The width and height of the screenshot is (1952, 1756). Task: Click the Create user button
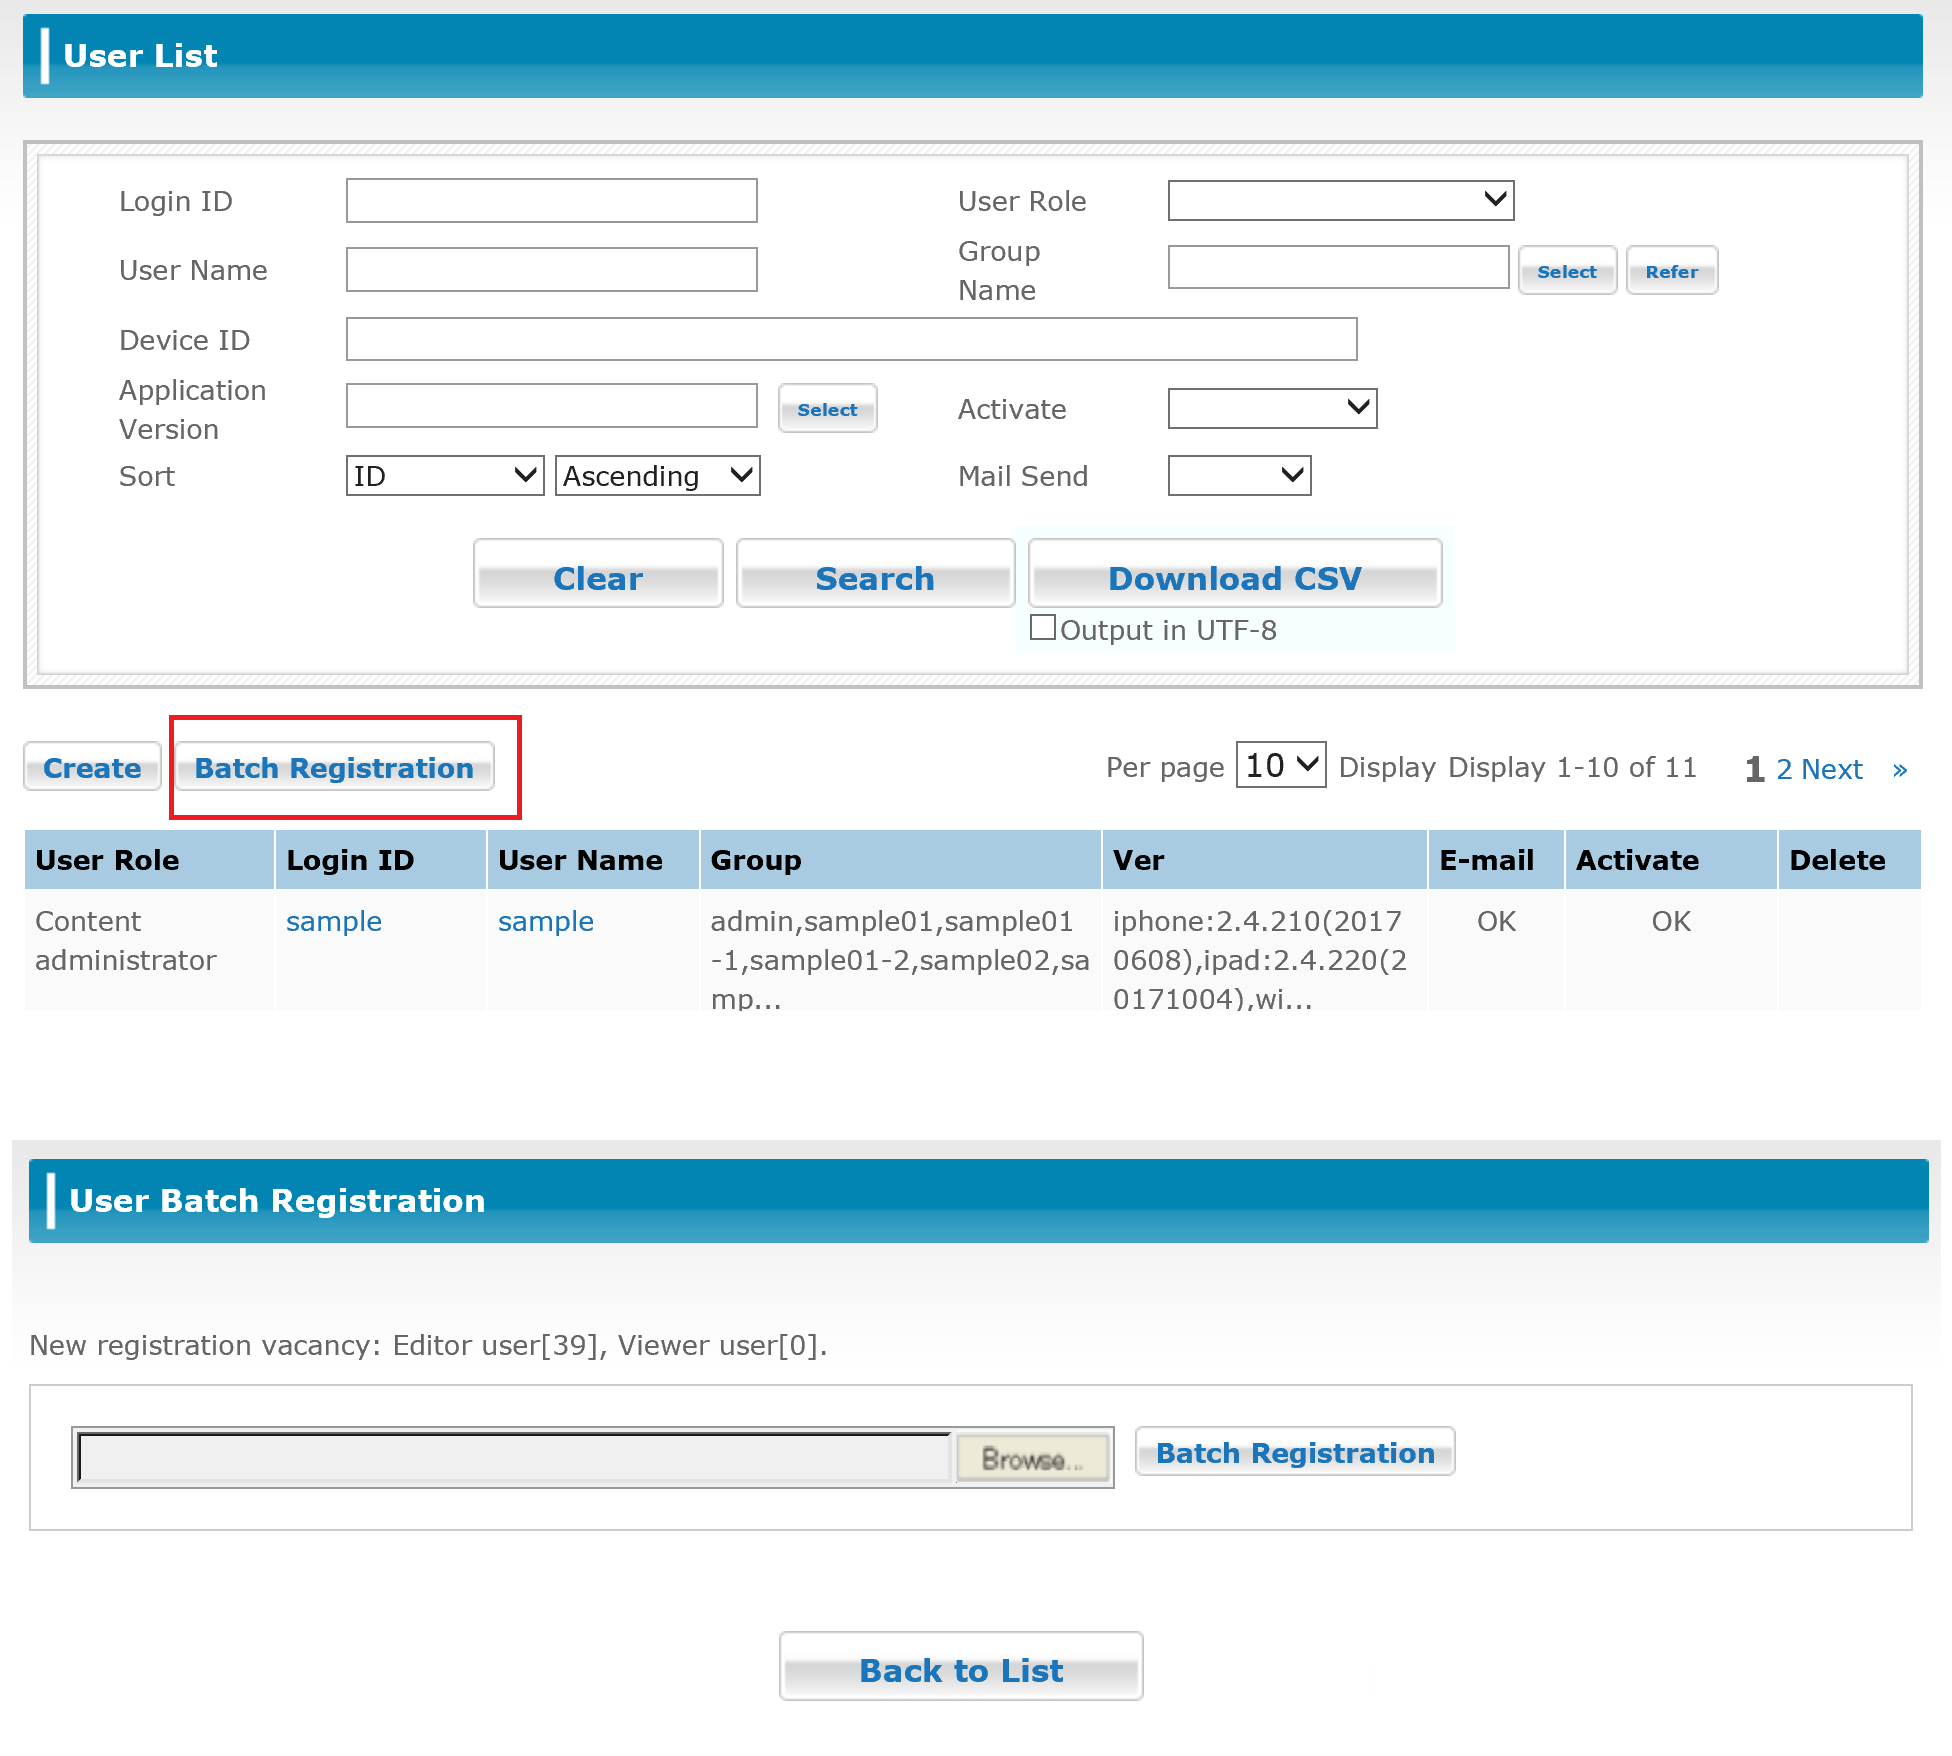pos(92,767)
